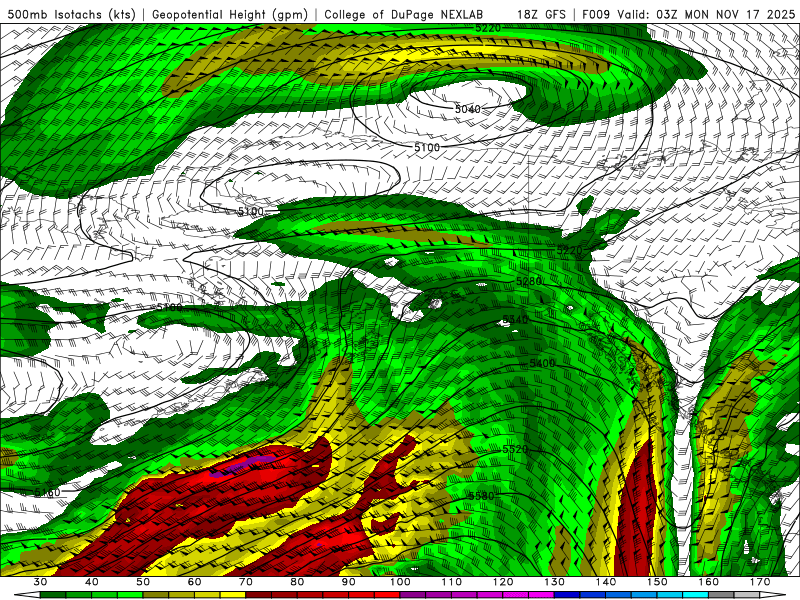The height and width of the screenshot is (600, 800).
Task: Click the 5400 contour label
Action: click(x=542, y=363)
